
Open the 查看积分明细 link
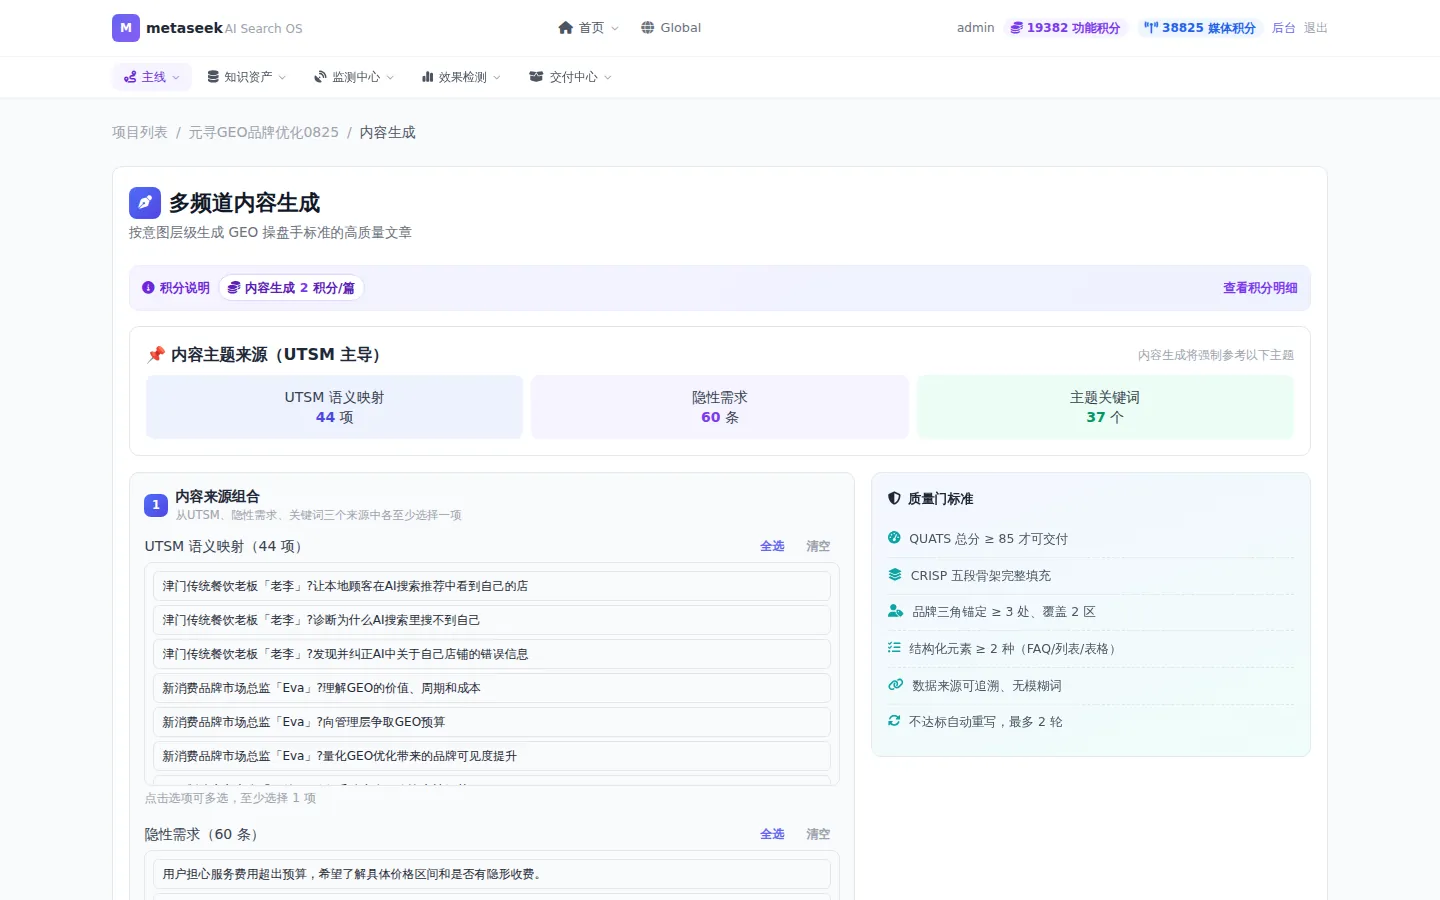coord(1260,288)
